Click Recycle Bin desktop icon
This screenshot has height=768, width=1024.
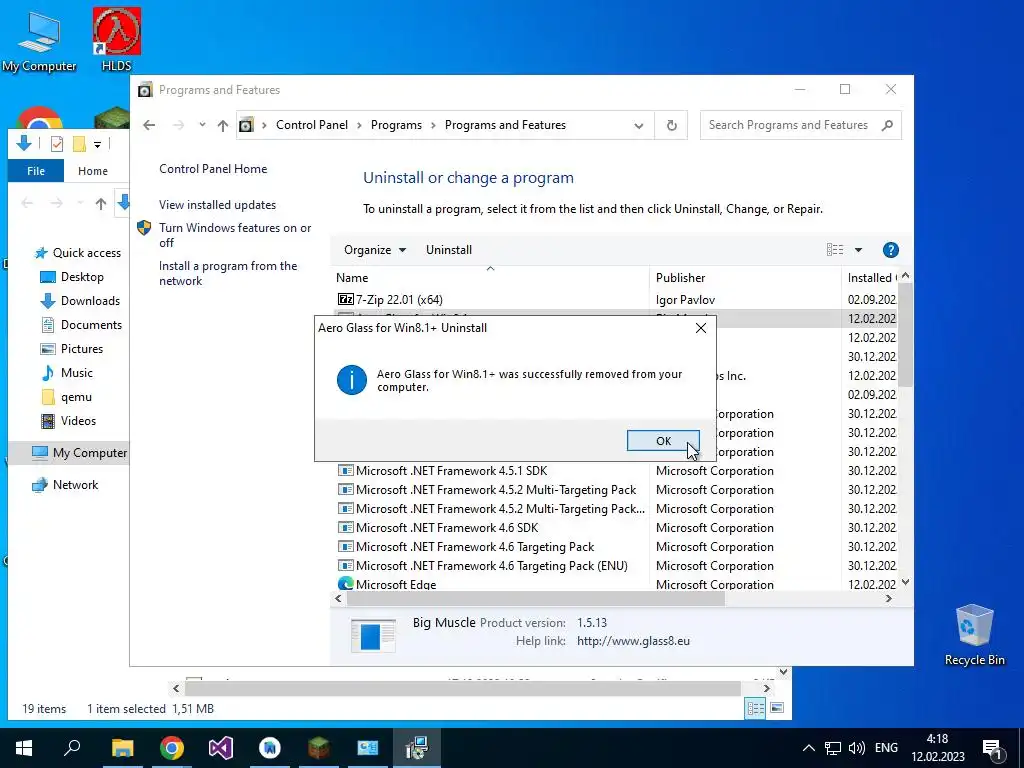click(x=974, y=635)
